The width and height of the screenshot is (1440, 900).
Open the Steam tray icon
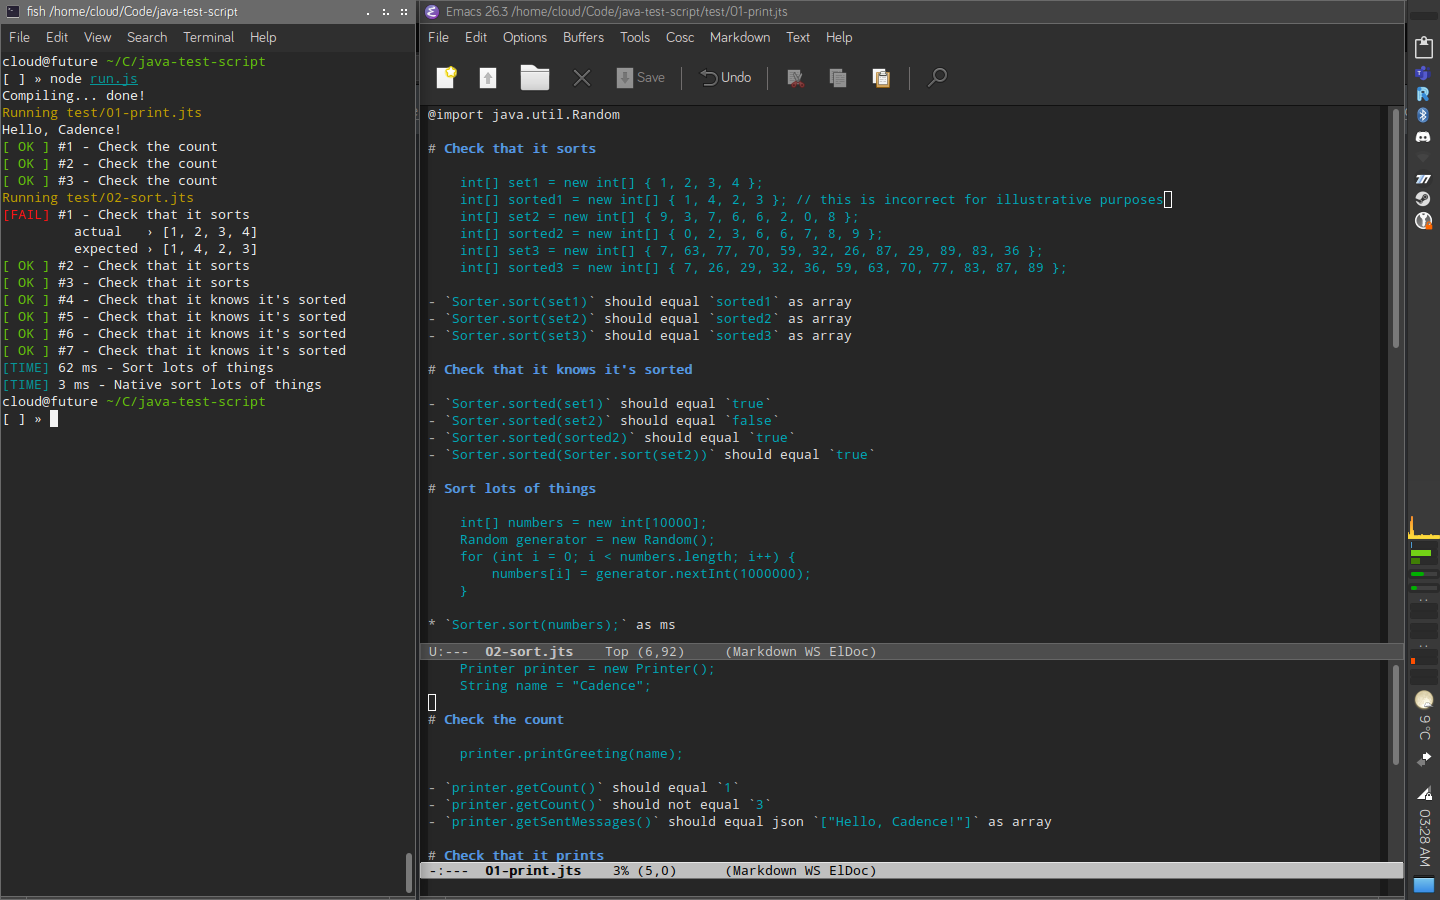coord(1423,199)
